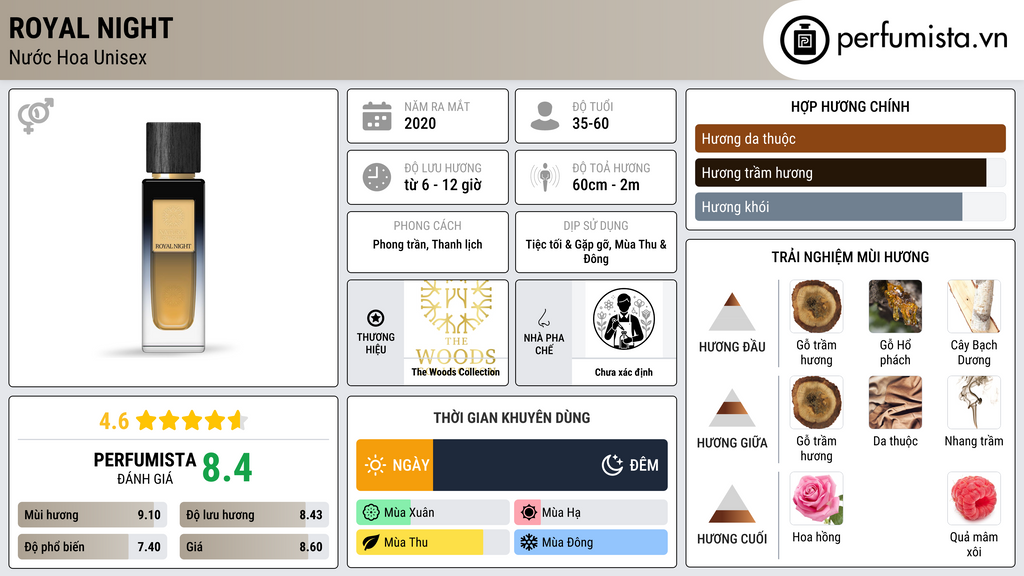Viewport: 1024px width, 576px height.
Task: Click the Hoa hồng note image
Action: click(816, 498)
